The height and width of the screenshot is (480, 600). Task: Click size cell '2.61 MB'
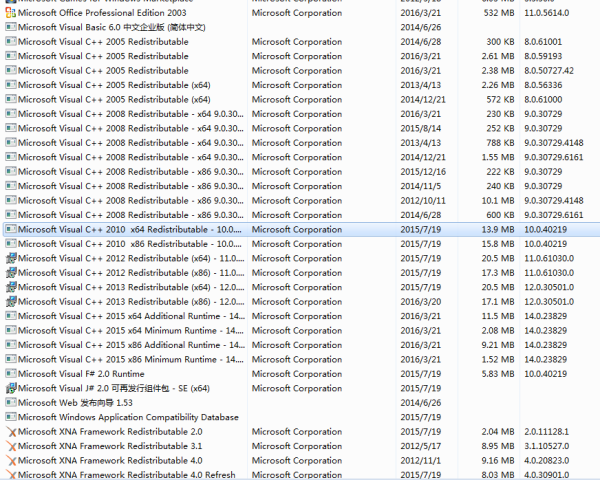point(498,56)
